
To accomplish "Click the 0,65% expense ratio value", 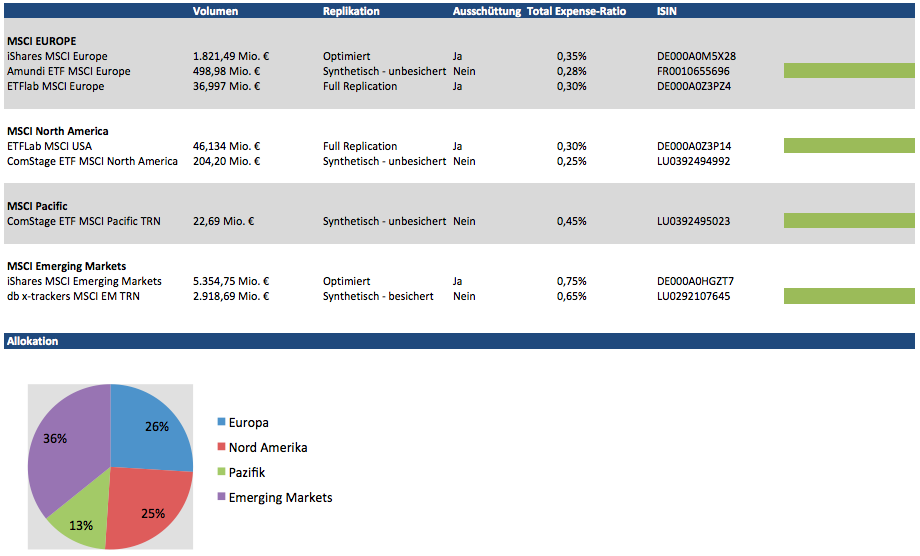I will (571, 296).
